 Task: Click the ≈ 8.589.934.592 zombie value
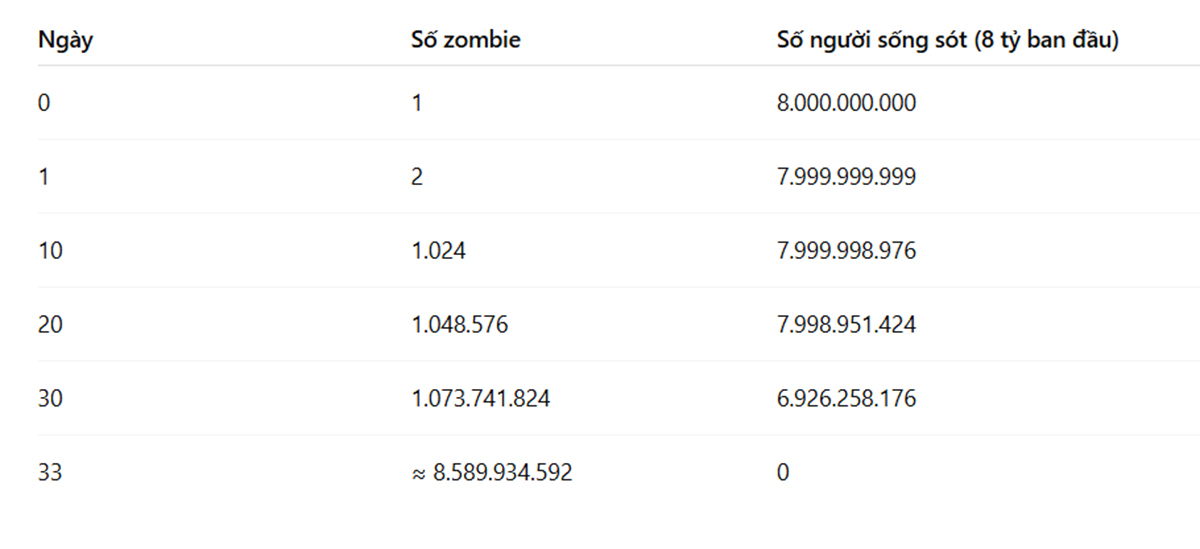pyautogui.click(x=491, y=473)
